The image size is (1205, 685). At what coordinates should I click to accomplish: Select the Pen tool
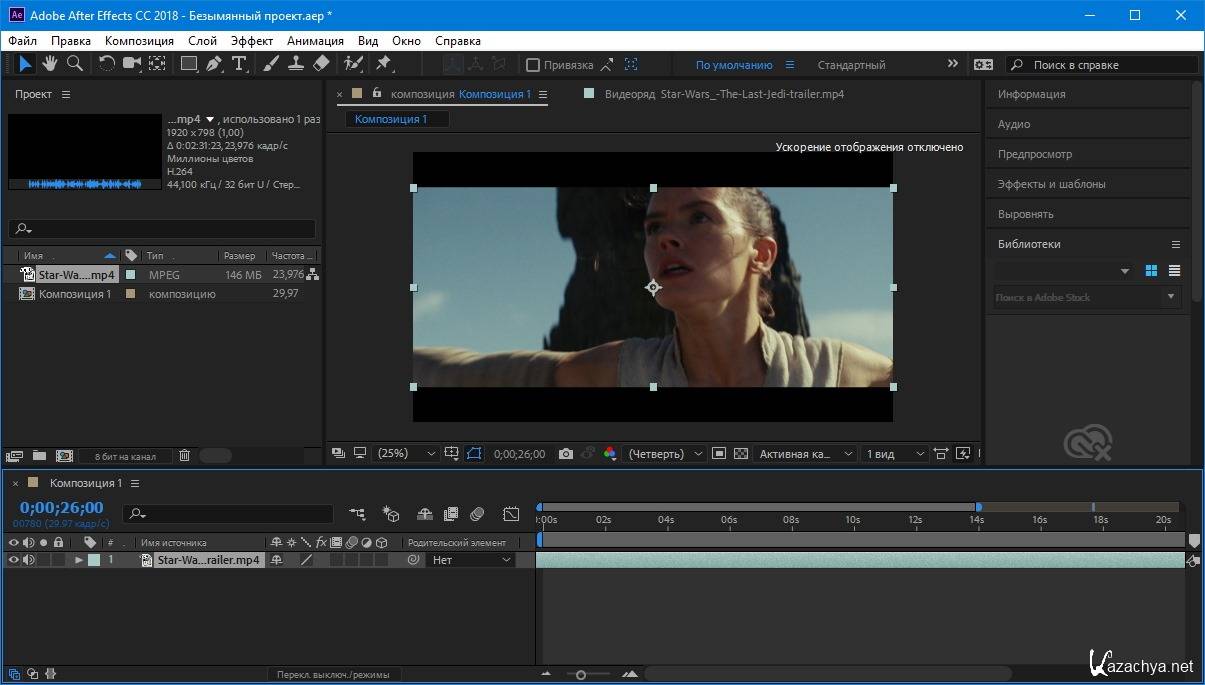214,64
